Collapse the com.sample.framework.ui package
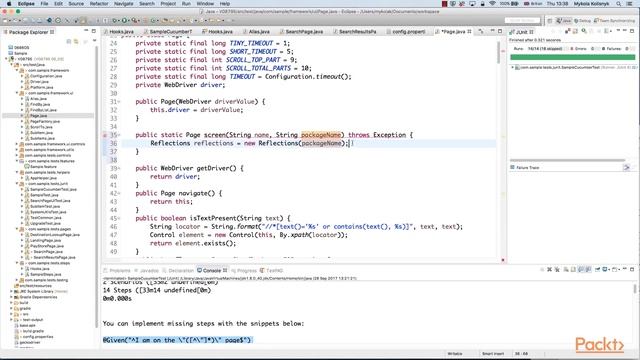 click(17, 93)
